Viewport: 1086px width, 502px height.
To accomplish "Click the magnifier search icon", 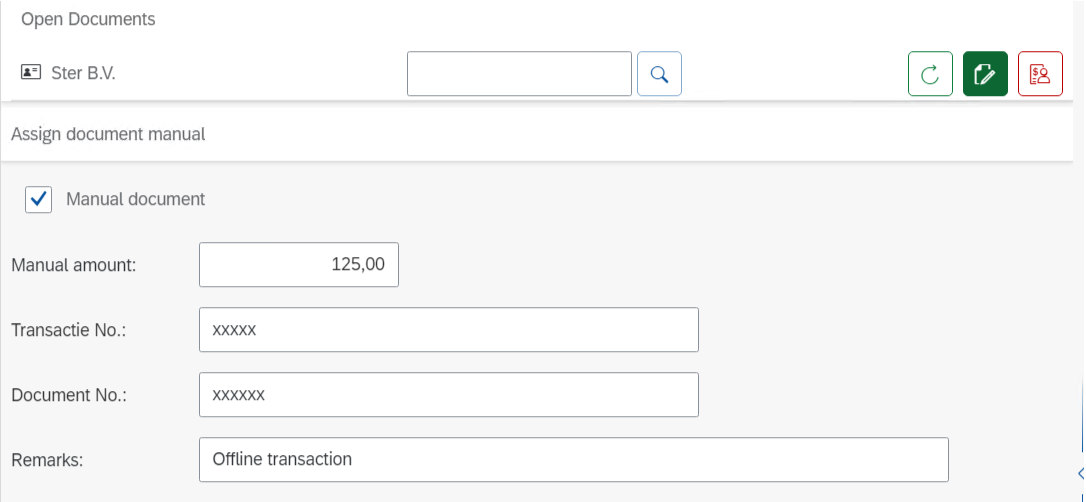I will [659, 74].
